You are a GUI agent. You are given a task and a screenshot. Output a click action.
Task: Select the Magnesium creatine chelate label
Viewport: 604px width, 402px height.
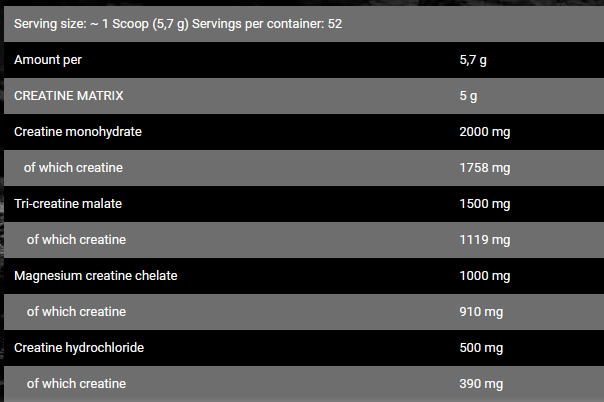pyautogui.click(x=96, y=276)
